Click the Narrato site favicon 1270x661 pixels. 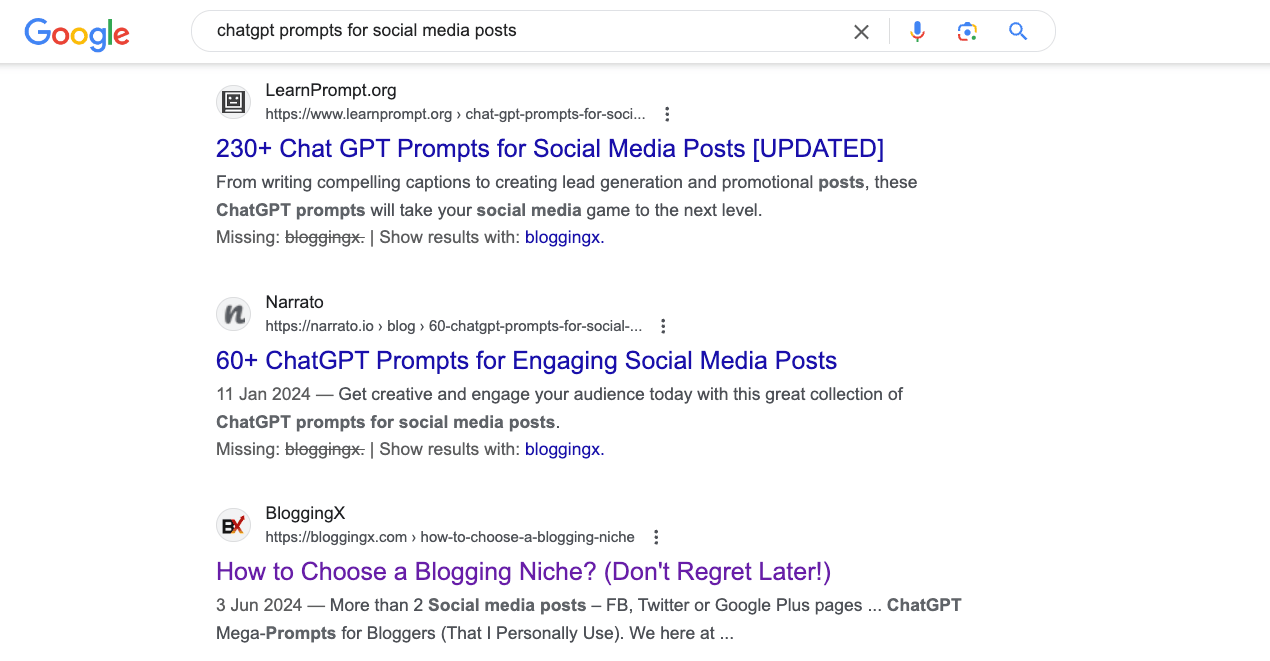click(233, 313)
